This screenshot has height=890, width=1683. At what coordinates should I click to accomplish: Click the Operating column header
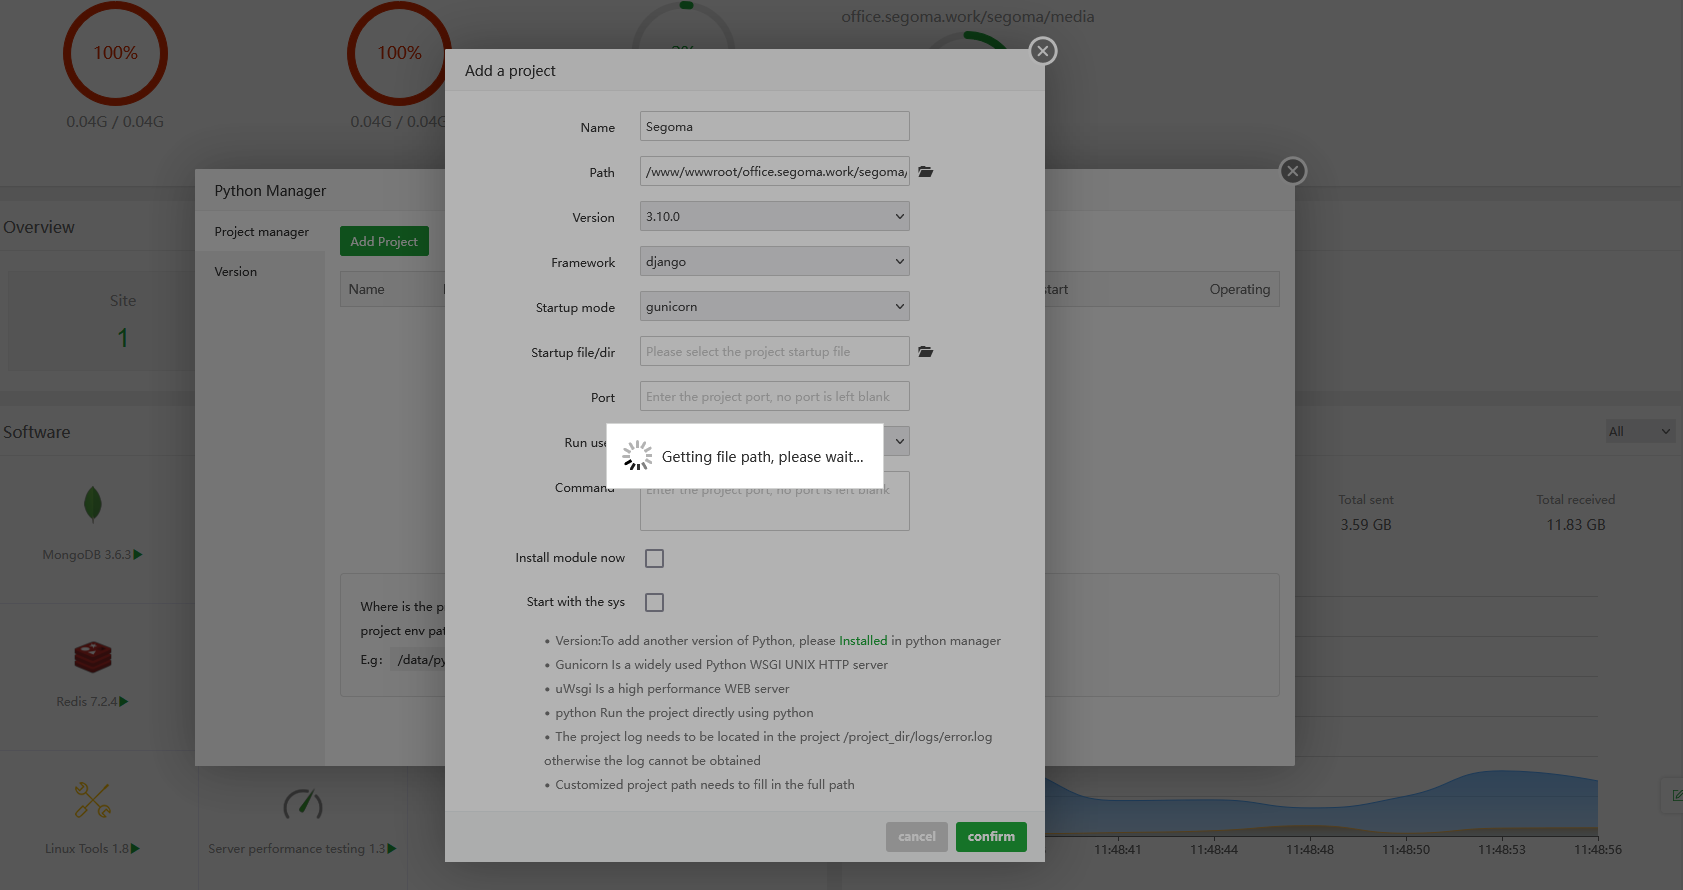(x=1240, y=289)
